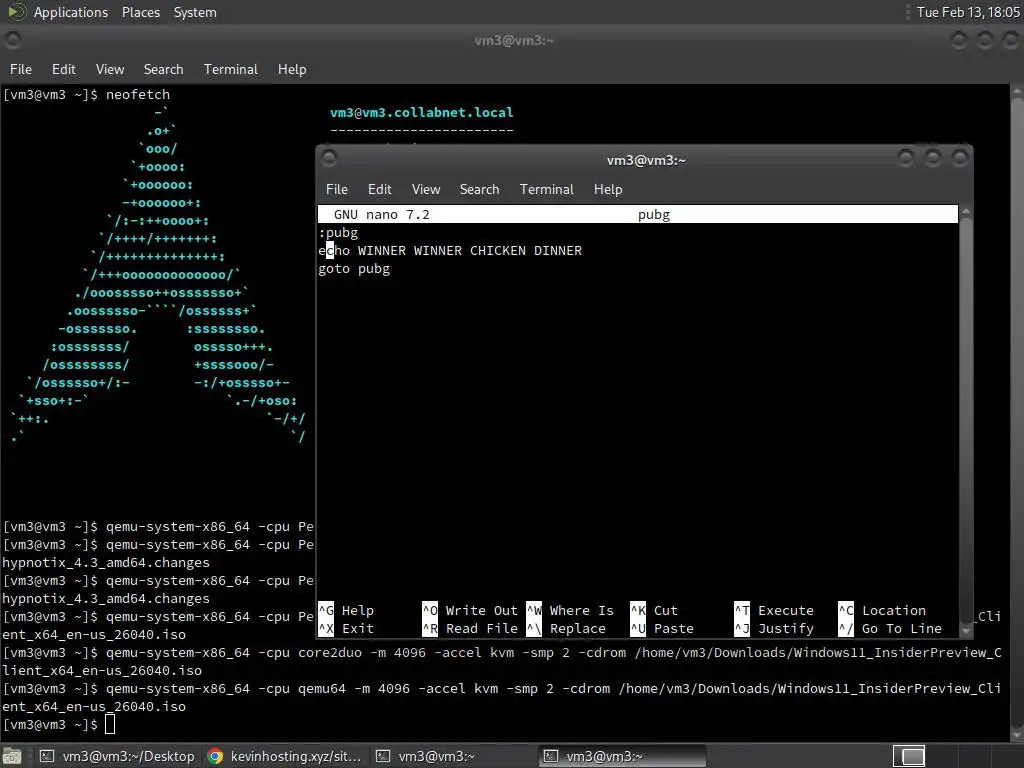Click the 'neofetch' command in background terminal
This screenshot has height=768, width=1024.
coord(138,95)
